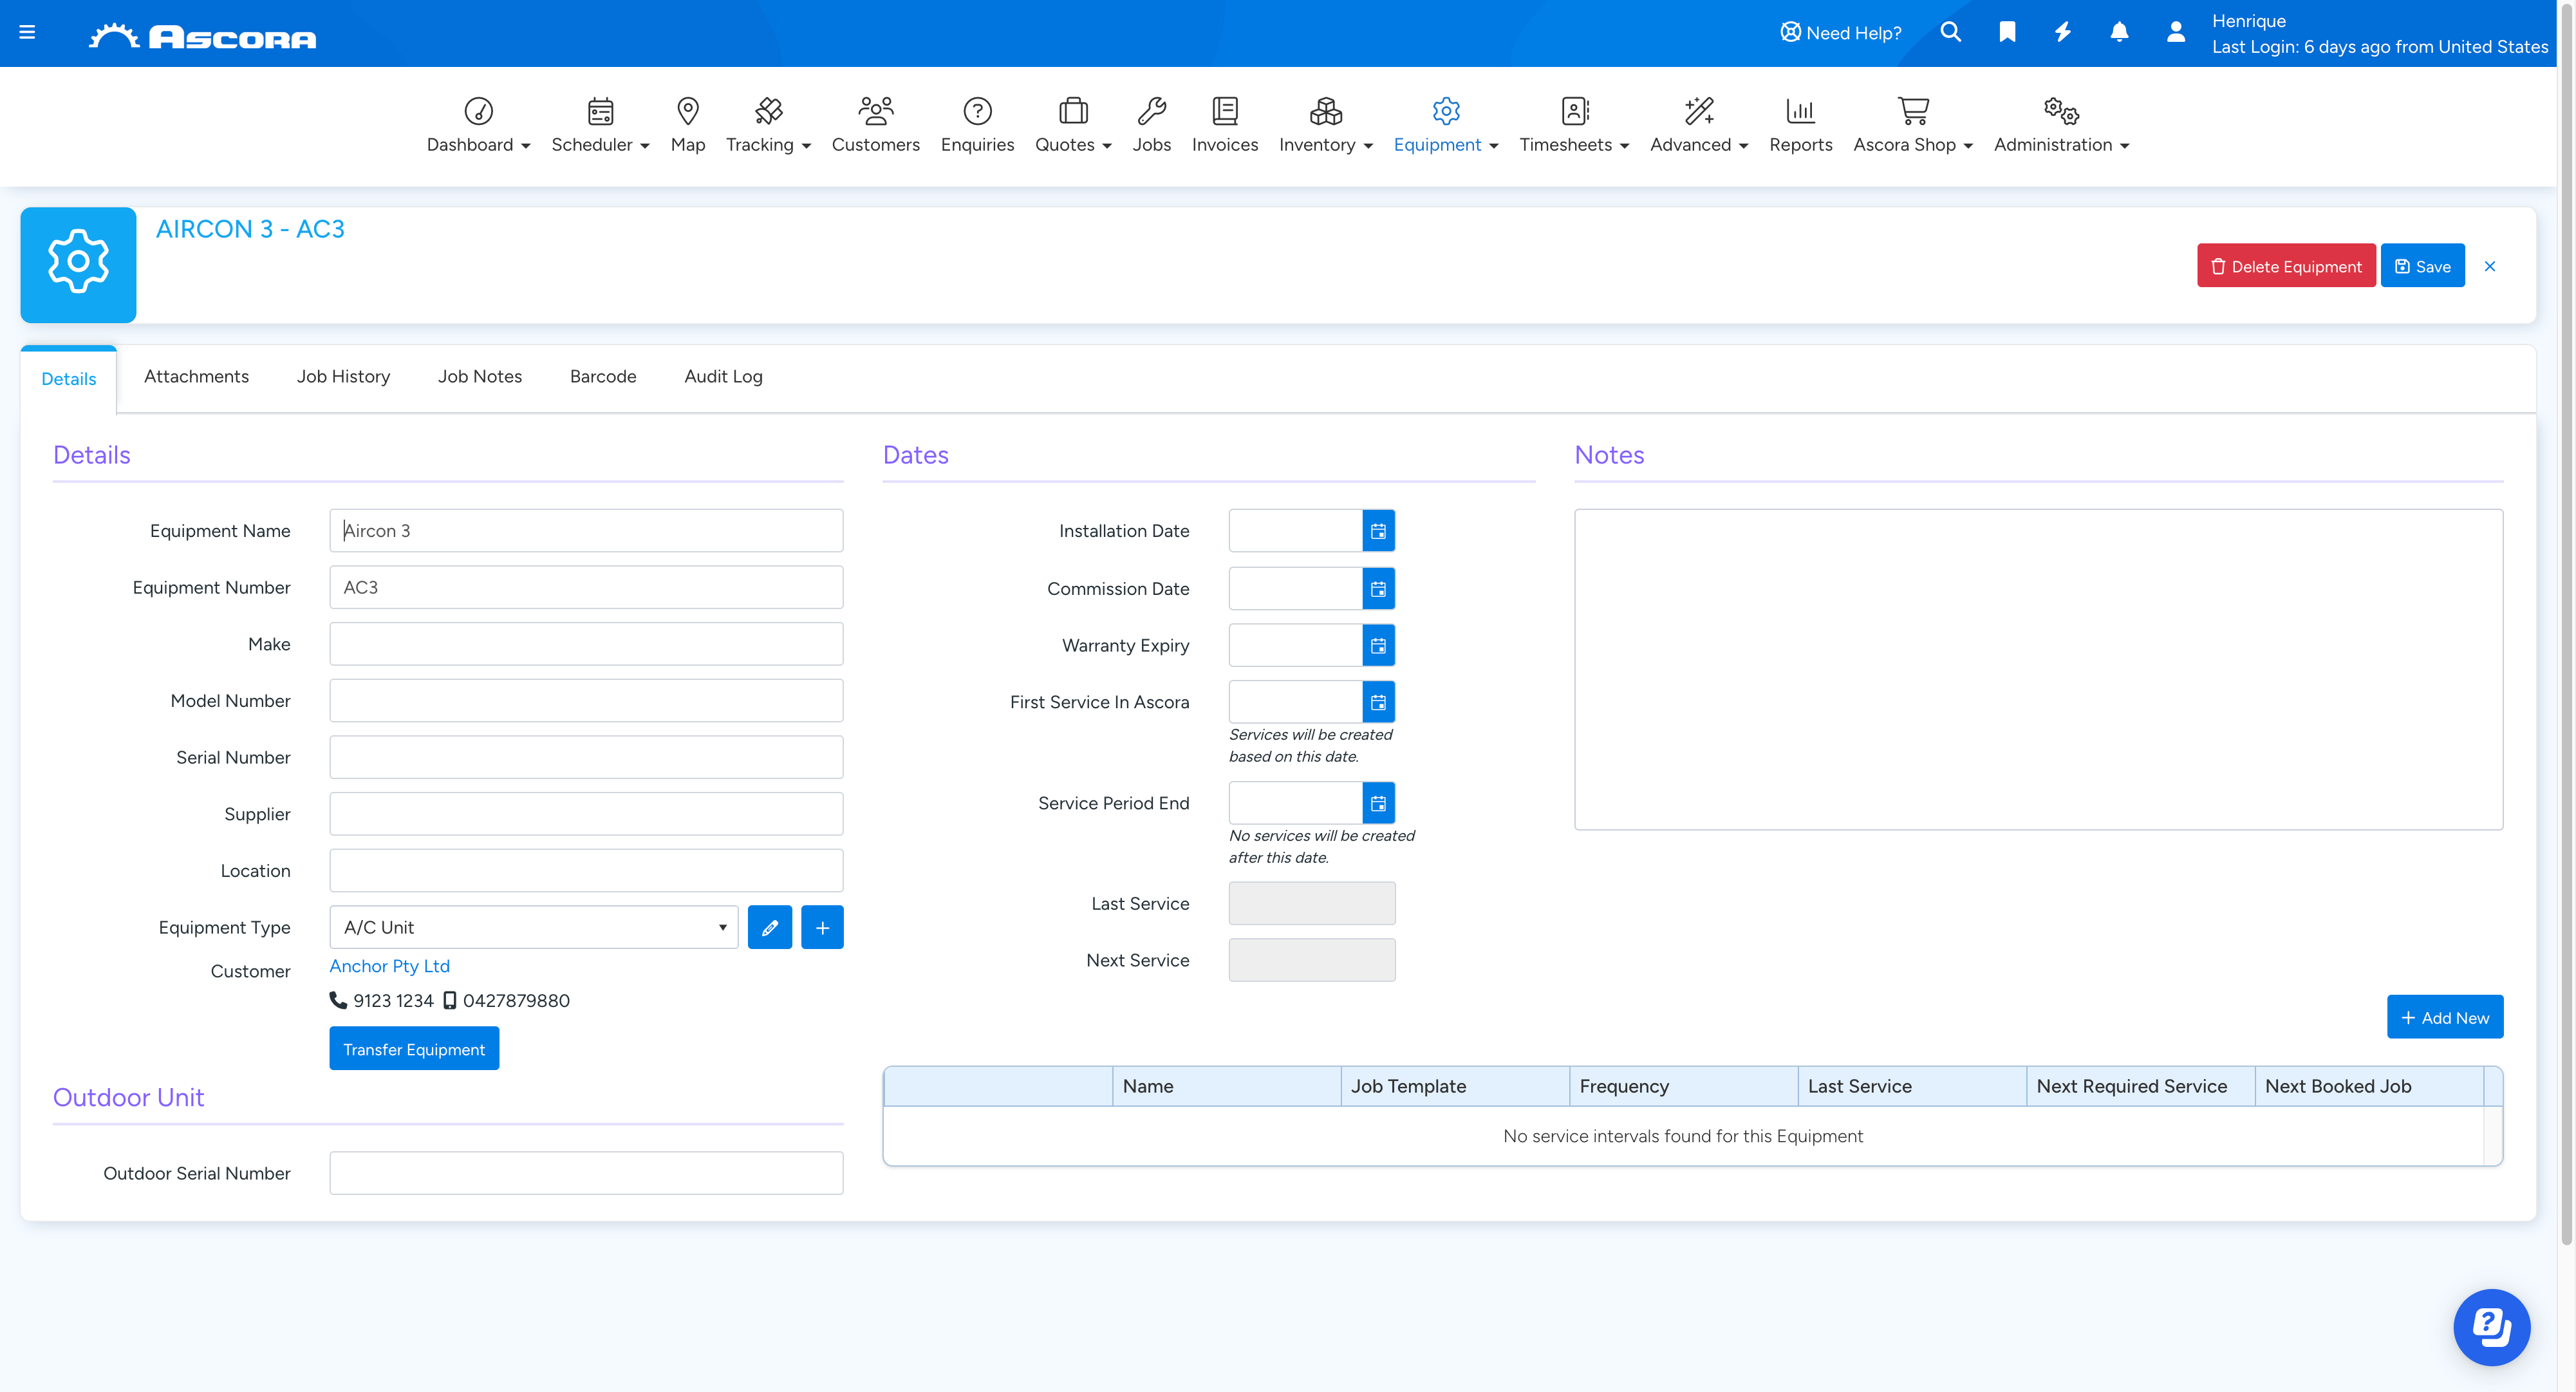Open the search magnifier icon
Image resolution: width=2576 pixels, height=1392 pixels.
(1950, 32)
